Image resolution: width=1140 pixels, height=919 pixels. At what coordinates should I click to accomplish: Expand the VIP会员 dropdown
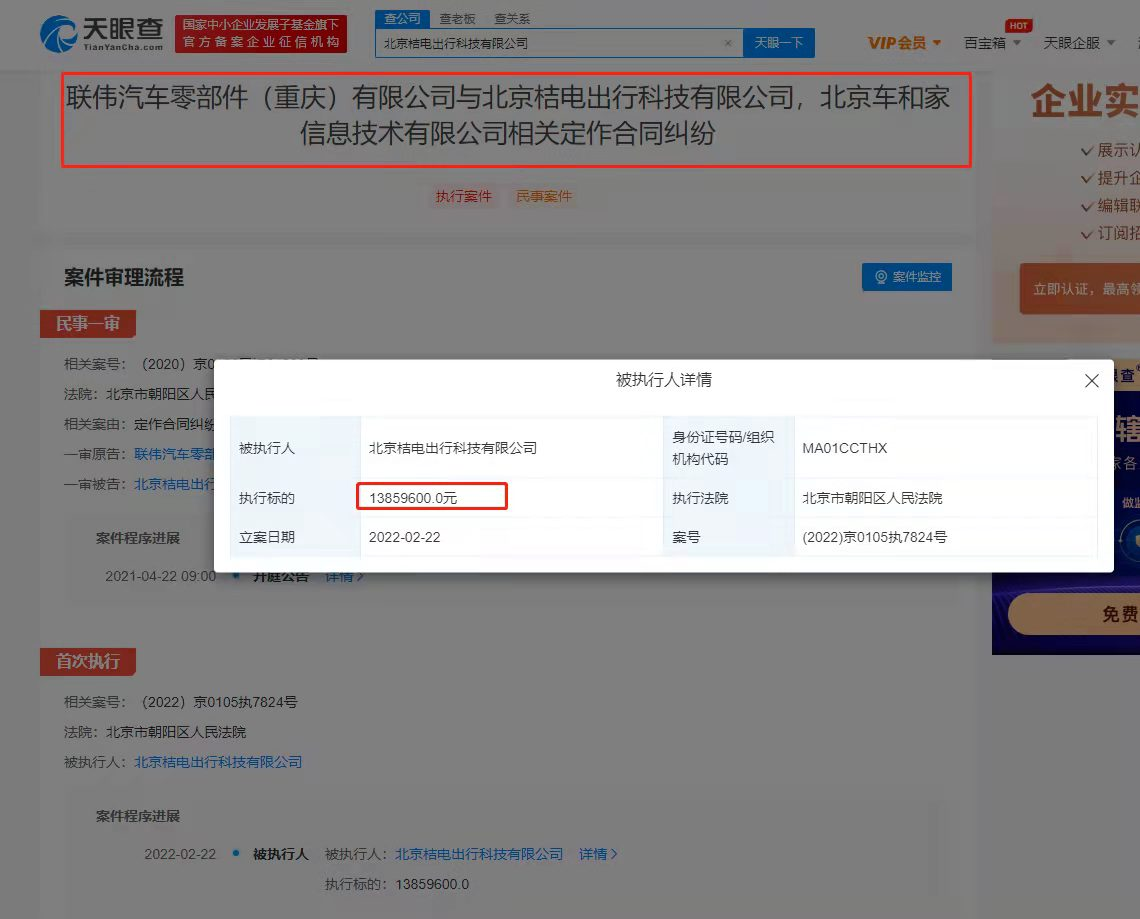(x=904, y=43)
